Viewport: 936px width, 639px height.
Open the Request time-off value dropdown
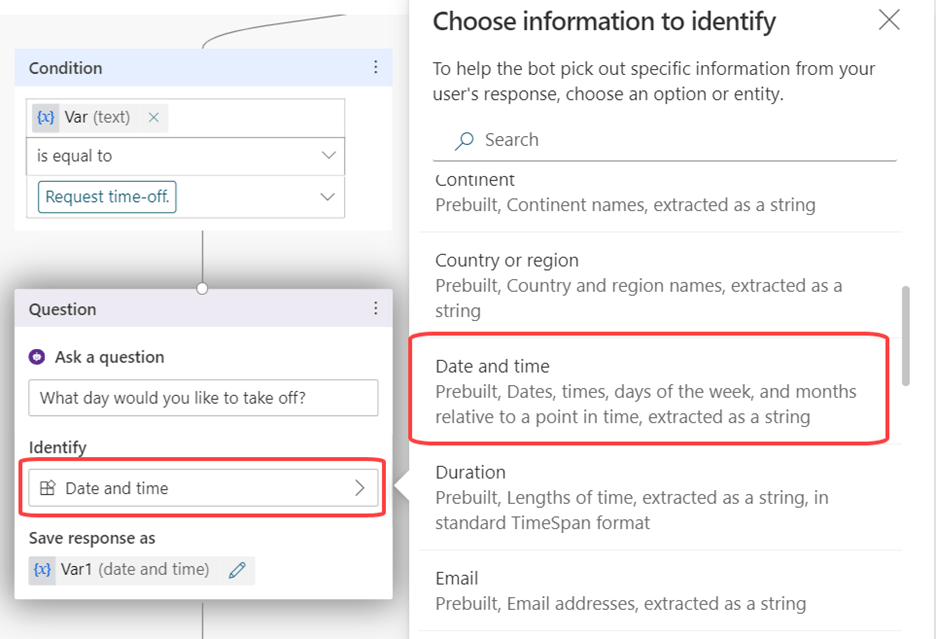pos(328,197)
